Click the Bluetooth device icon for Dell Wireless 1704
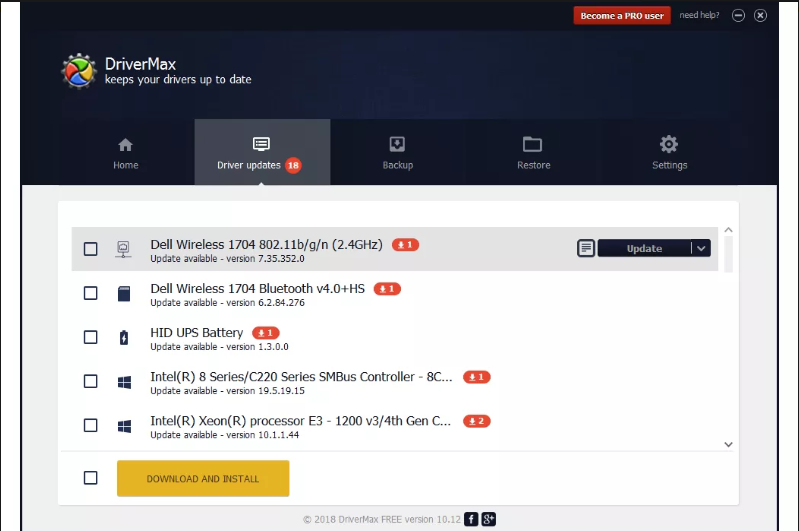799x531 pixels. click(x=124, y=294)
